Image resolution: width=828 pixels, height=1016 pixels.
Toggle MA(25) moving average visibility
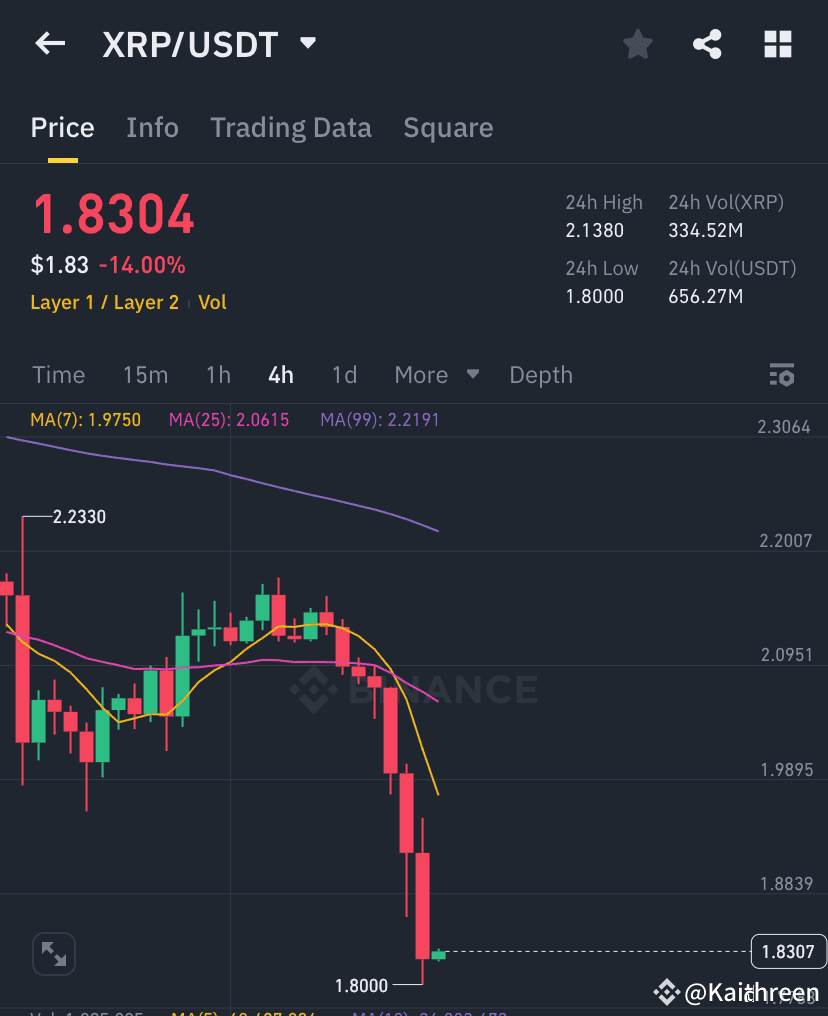coord(228,420)
